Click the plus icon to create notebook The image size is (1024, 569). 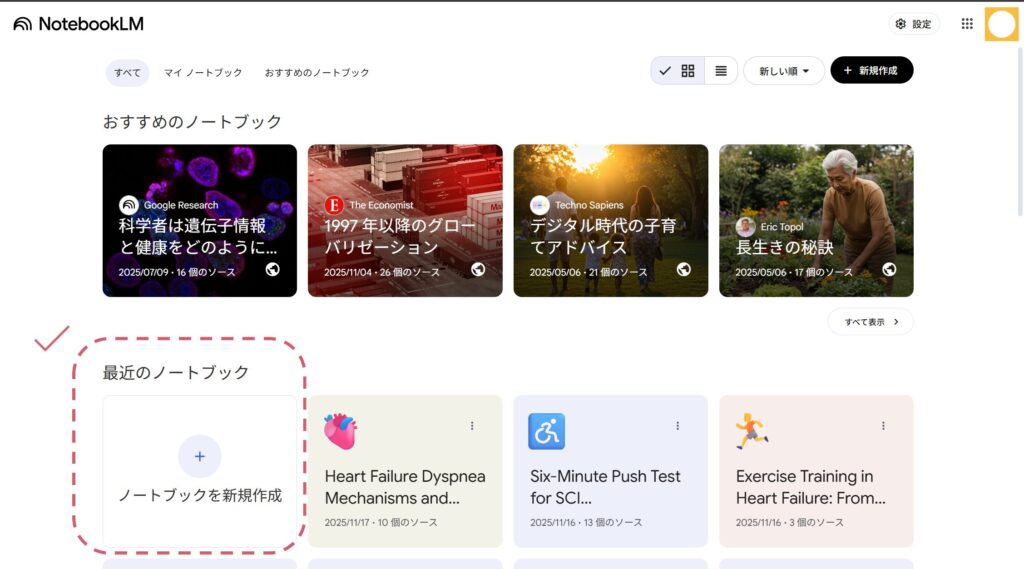(199, 456)
